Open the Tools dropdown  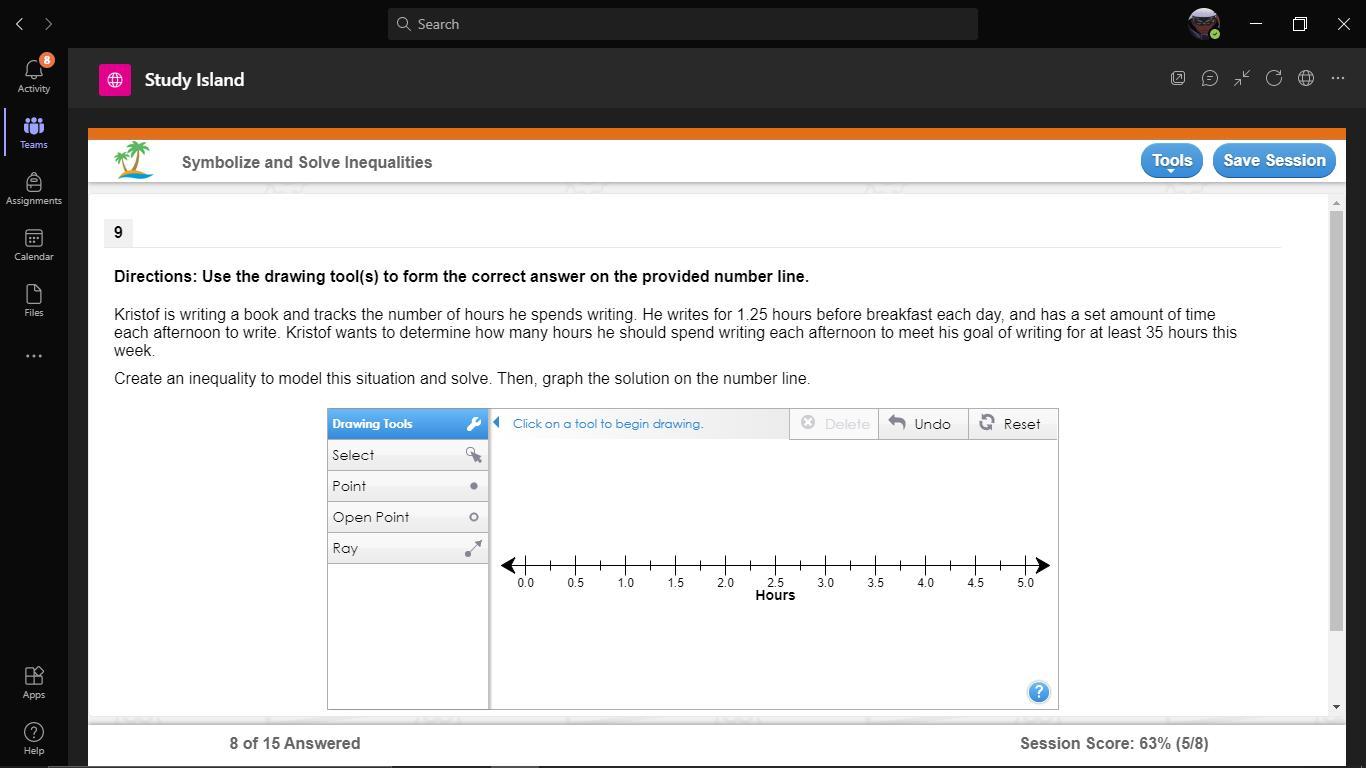1172,161
